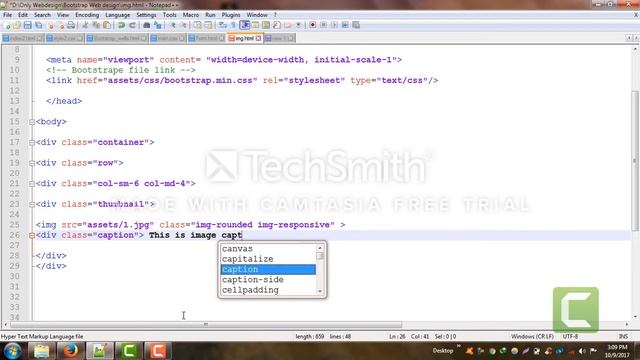Click the editor's vertical scrollbar thumb
Screen dimensions: 640x360
tap(635, 161)
